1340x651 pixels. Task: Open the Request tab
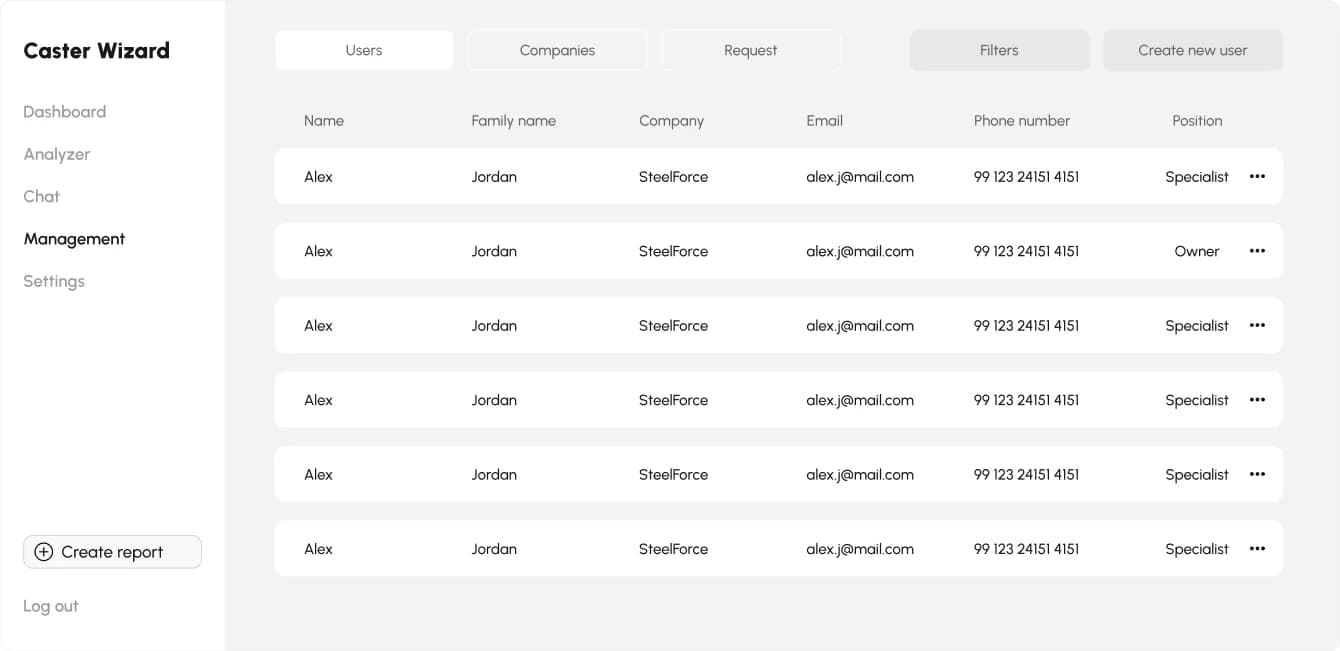point(751,50)
